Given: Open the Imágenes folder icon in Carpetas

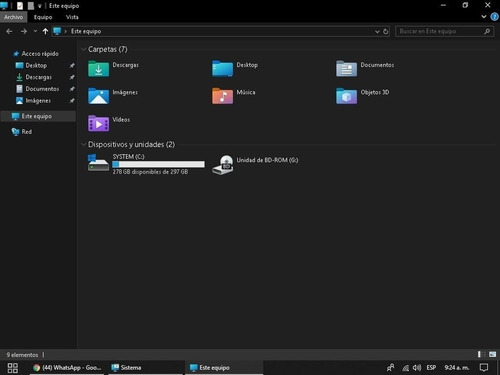Looking at the screenshot, I should pyautogui.click(x=98, y=96).
